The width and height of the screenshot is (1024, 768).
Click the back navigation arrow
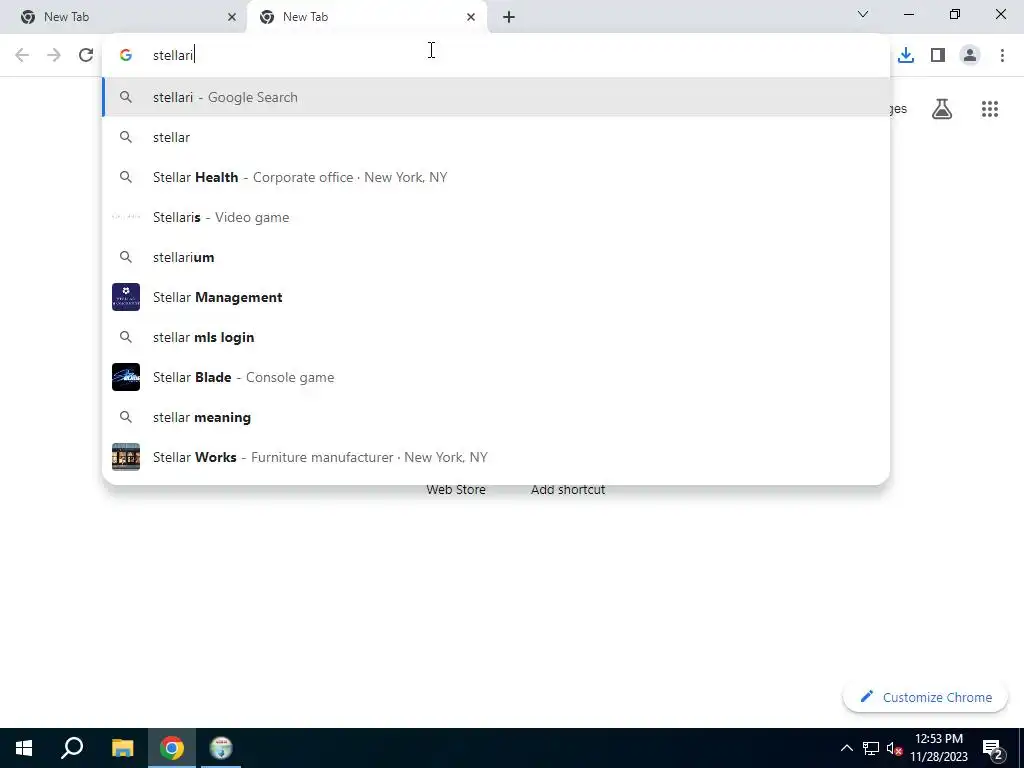click(x=22, y=55)
